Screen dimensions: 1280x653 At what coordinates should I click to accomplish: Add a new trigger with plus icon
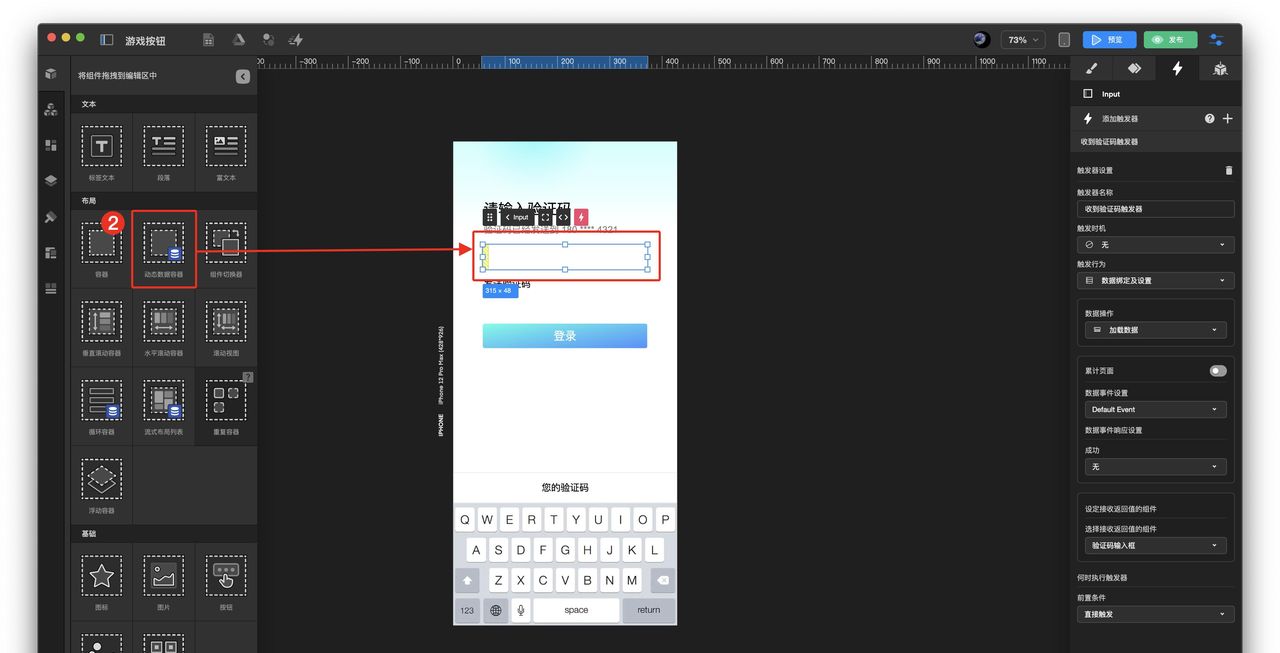1228,118
